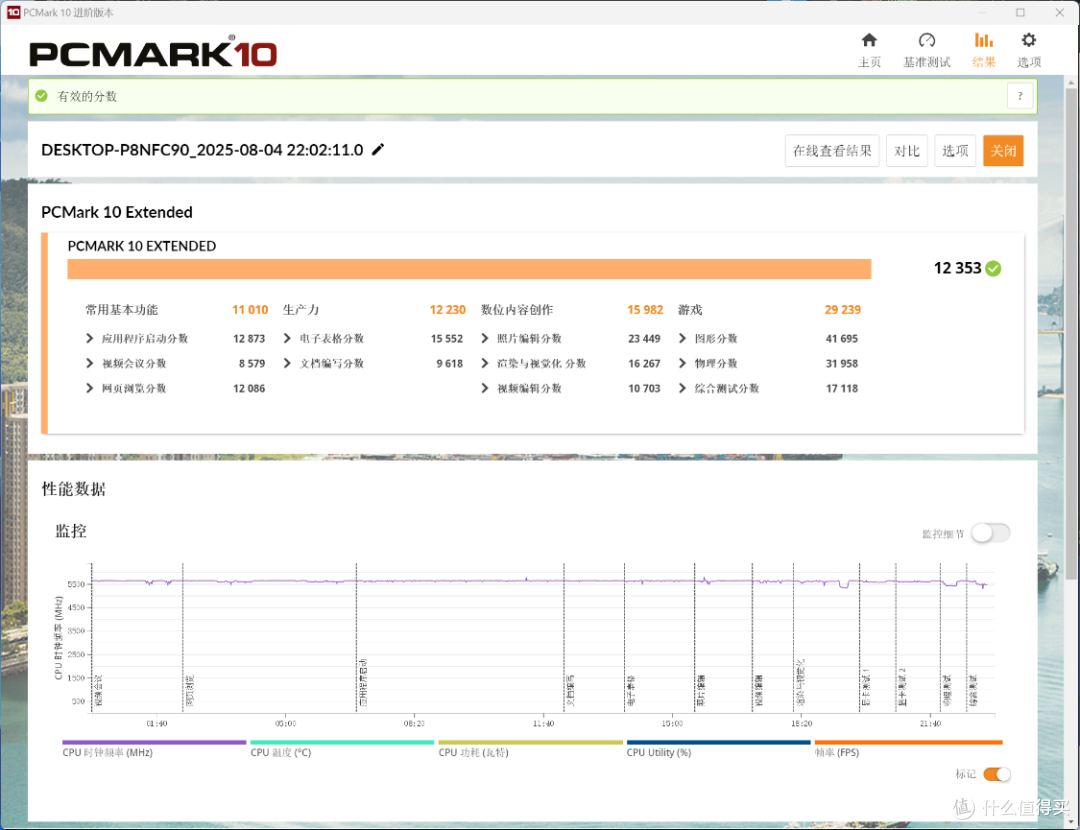Maximize the PCMark 10 window
Image resolution: width=1080 pixels, height=830 pixels.
pyautogui.click(x=1020, y=12)
